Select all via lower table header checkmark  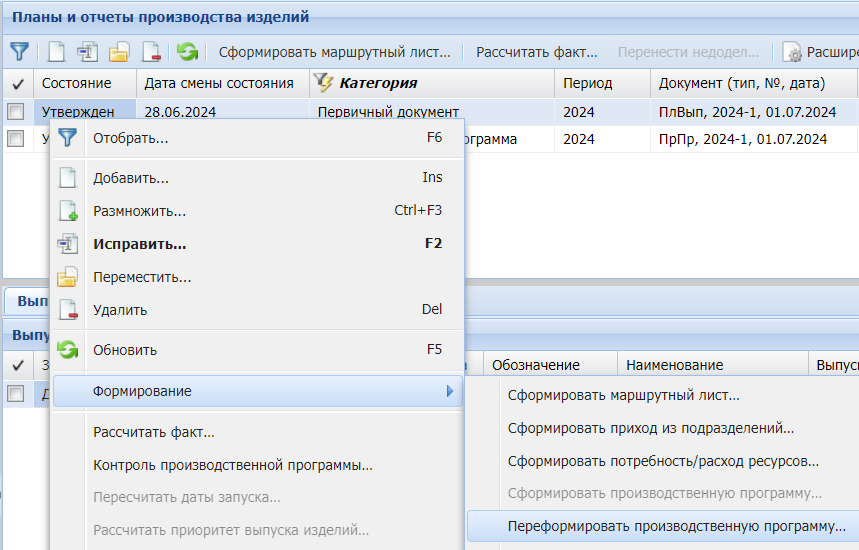click(x=17, y=366)
